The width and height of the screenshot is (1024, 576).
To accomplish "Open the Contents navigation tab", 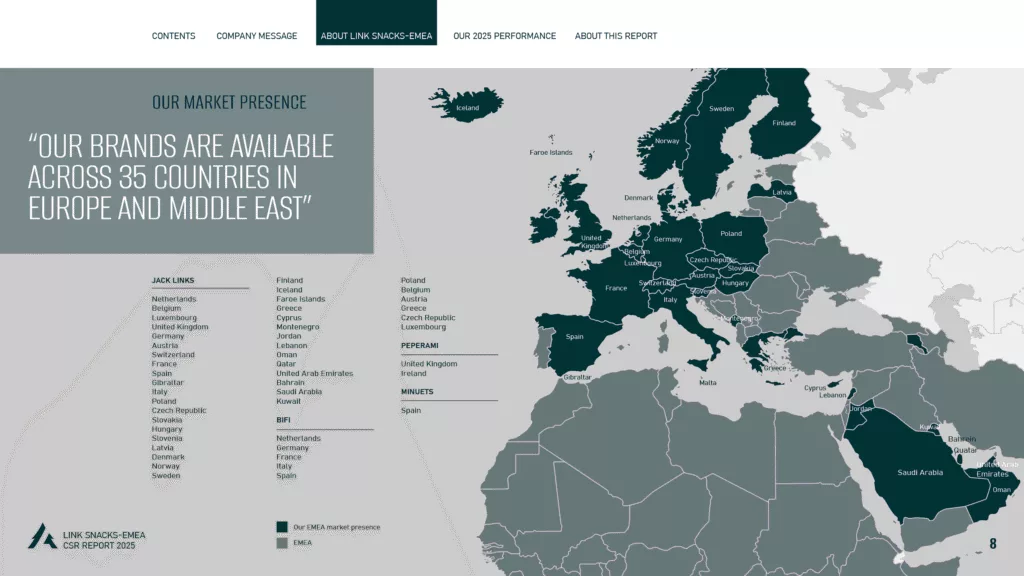I will (x=173, y=36).
